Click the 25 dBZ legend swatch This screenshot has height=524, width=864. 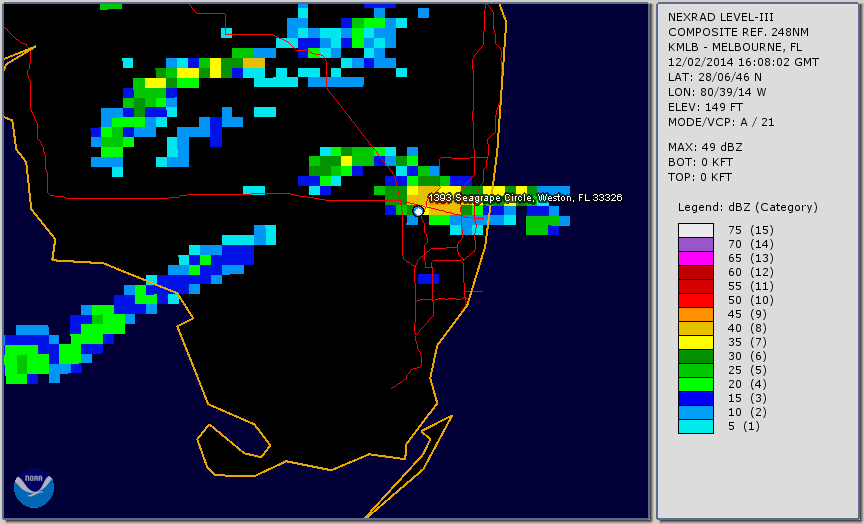tap(696, 371)
